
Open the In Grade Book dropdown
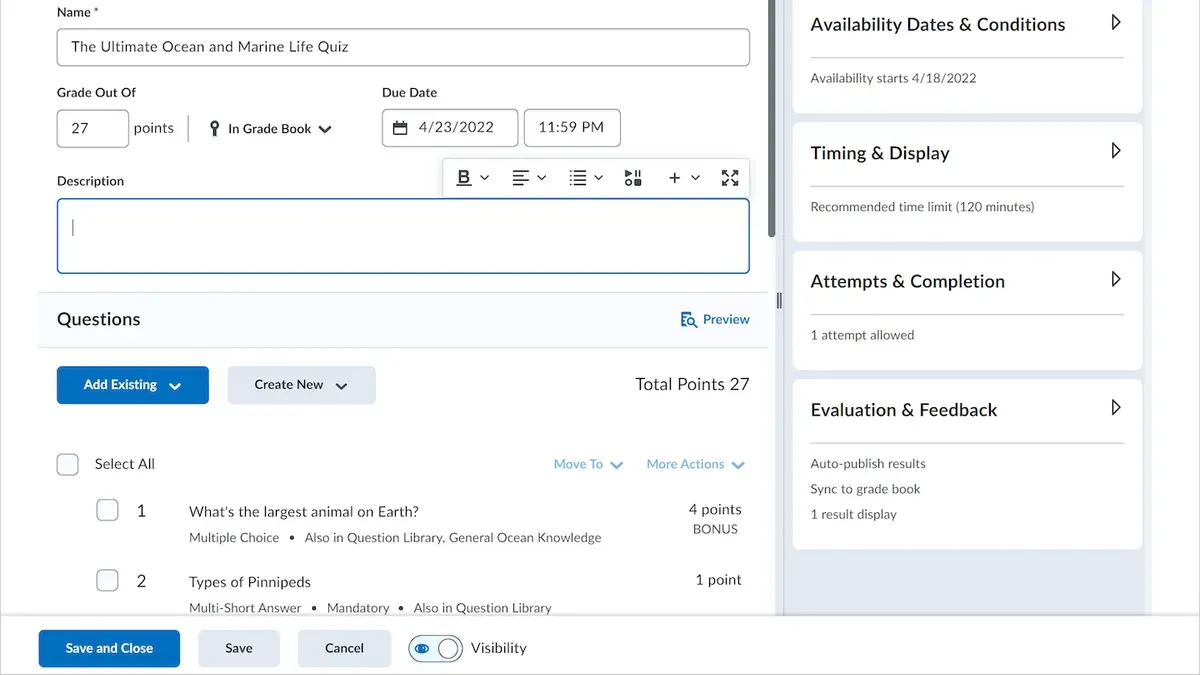[x=270, y=129]
